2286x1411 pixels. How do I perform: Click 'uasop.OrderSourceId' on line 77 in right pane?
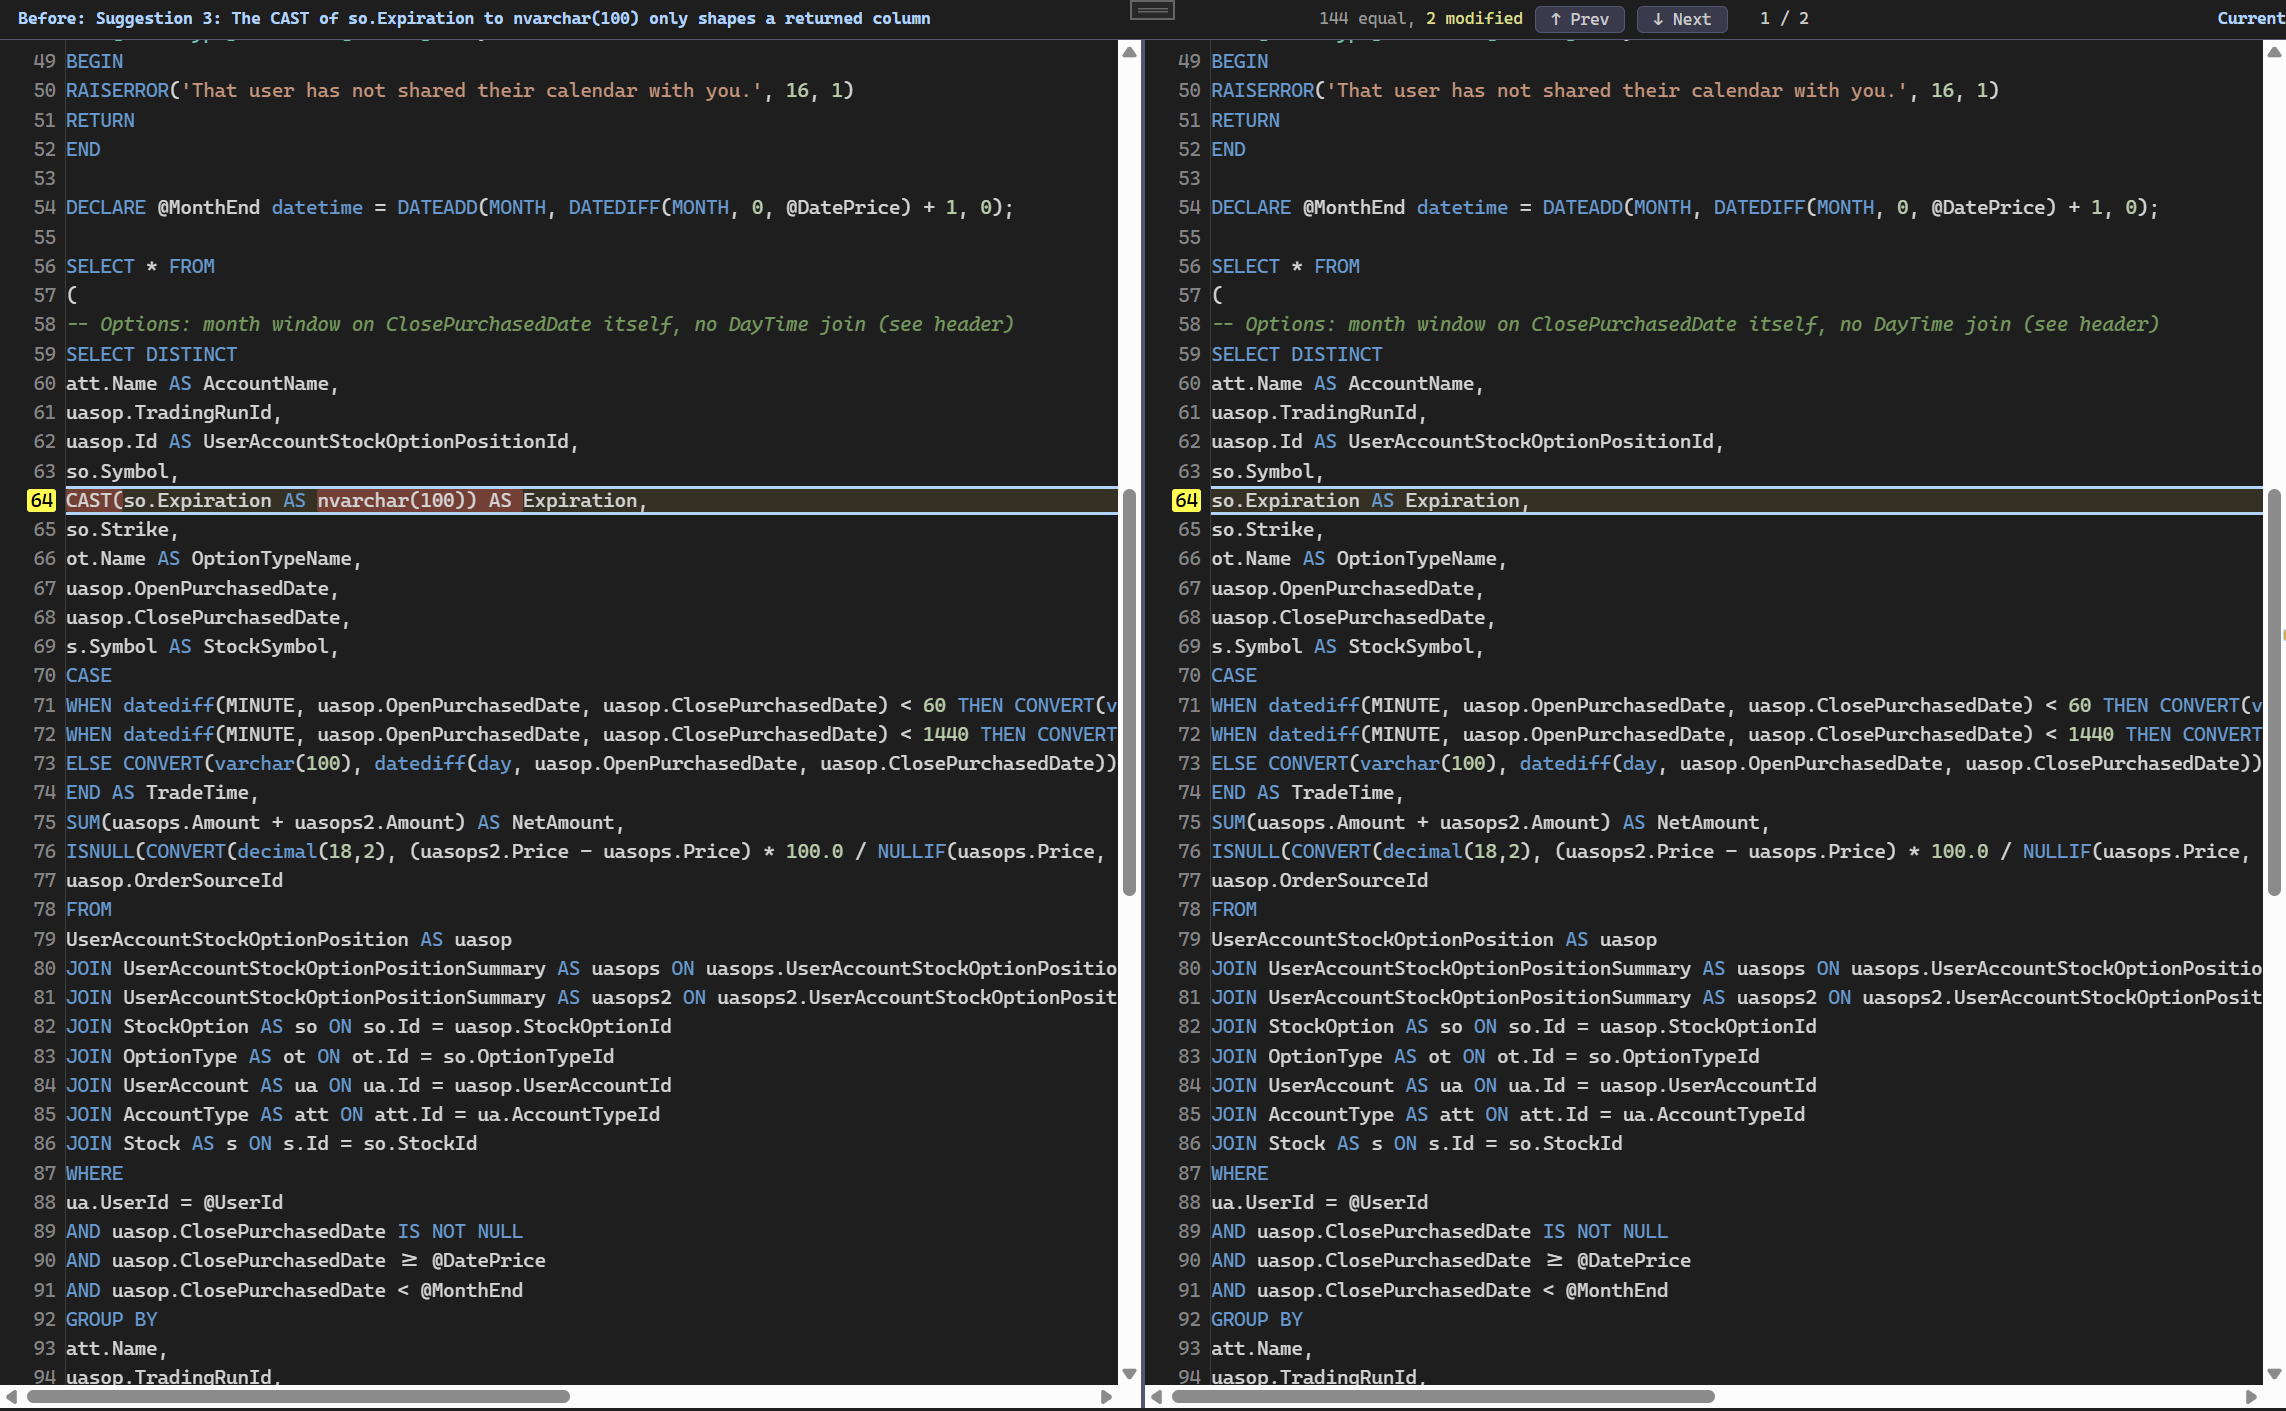click(1319, 880)
